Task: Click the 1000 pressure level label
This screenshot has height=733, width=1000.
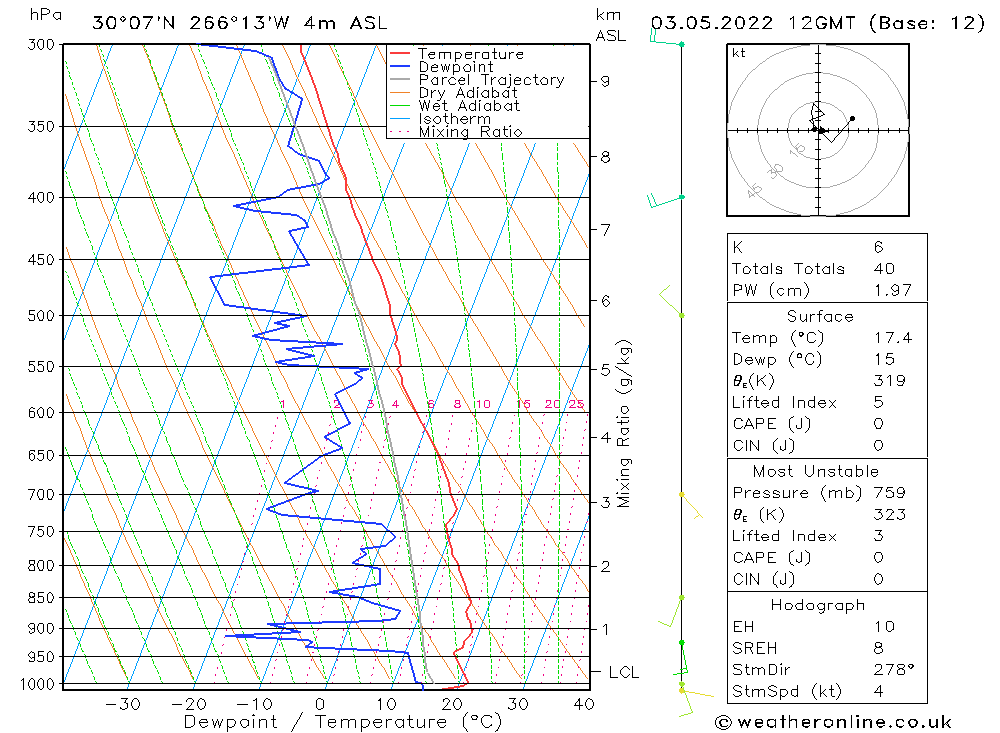Action: click(x=38, y=684)
